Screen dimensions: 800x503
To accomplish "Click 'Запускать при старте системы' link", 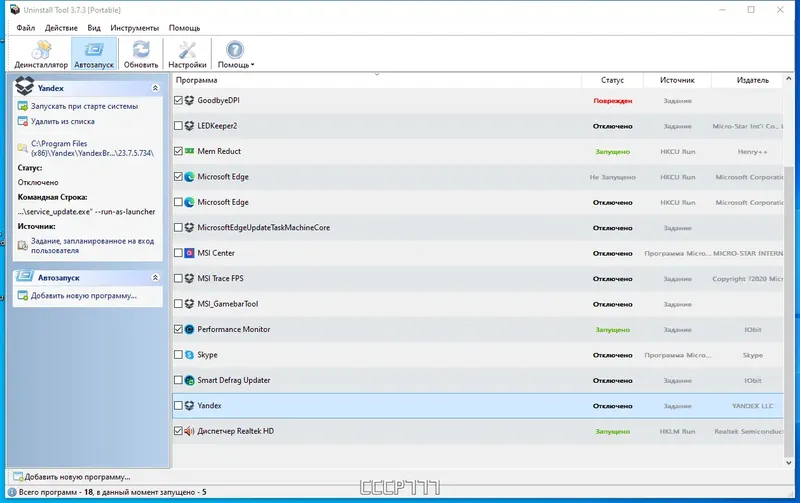I will [x=84, y=106].
